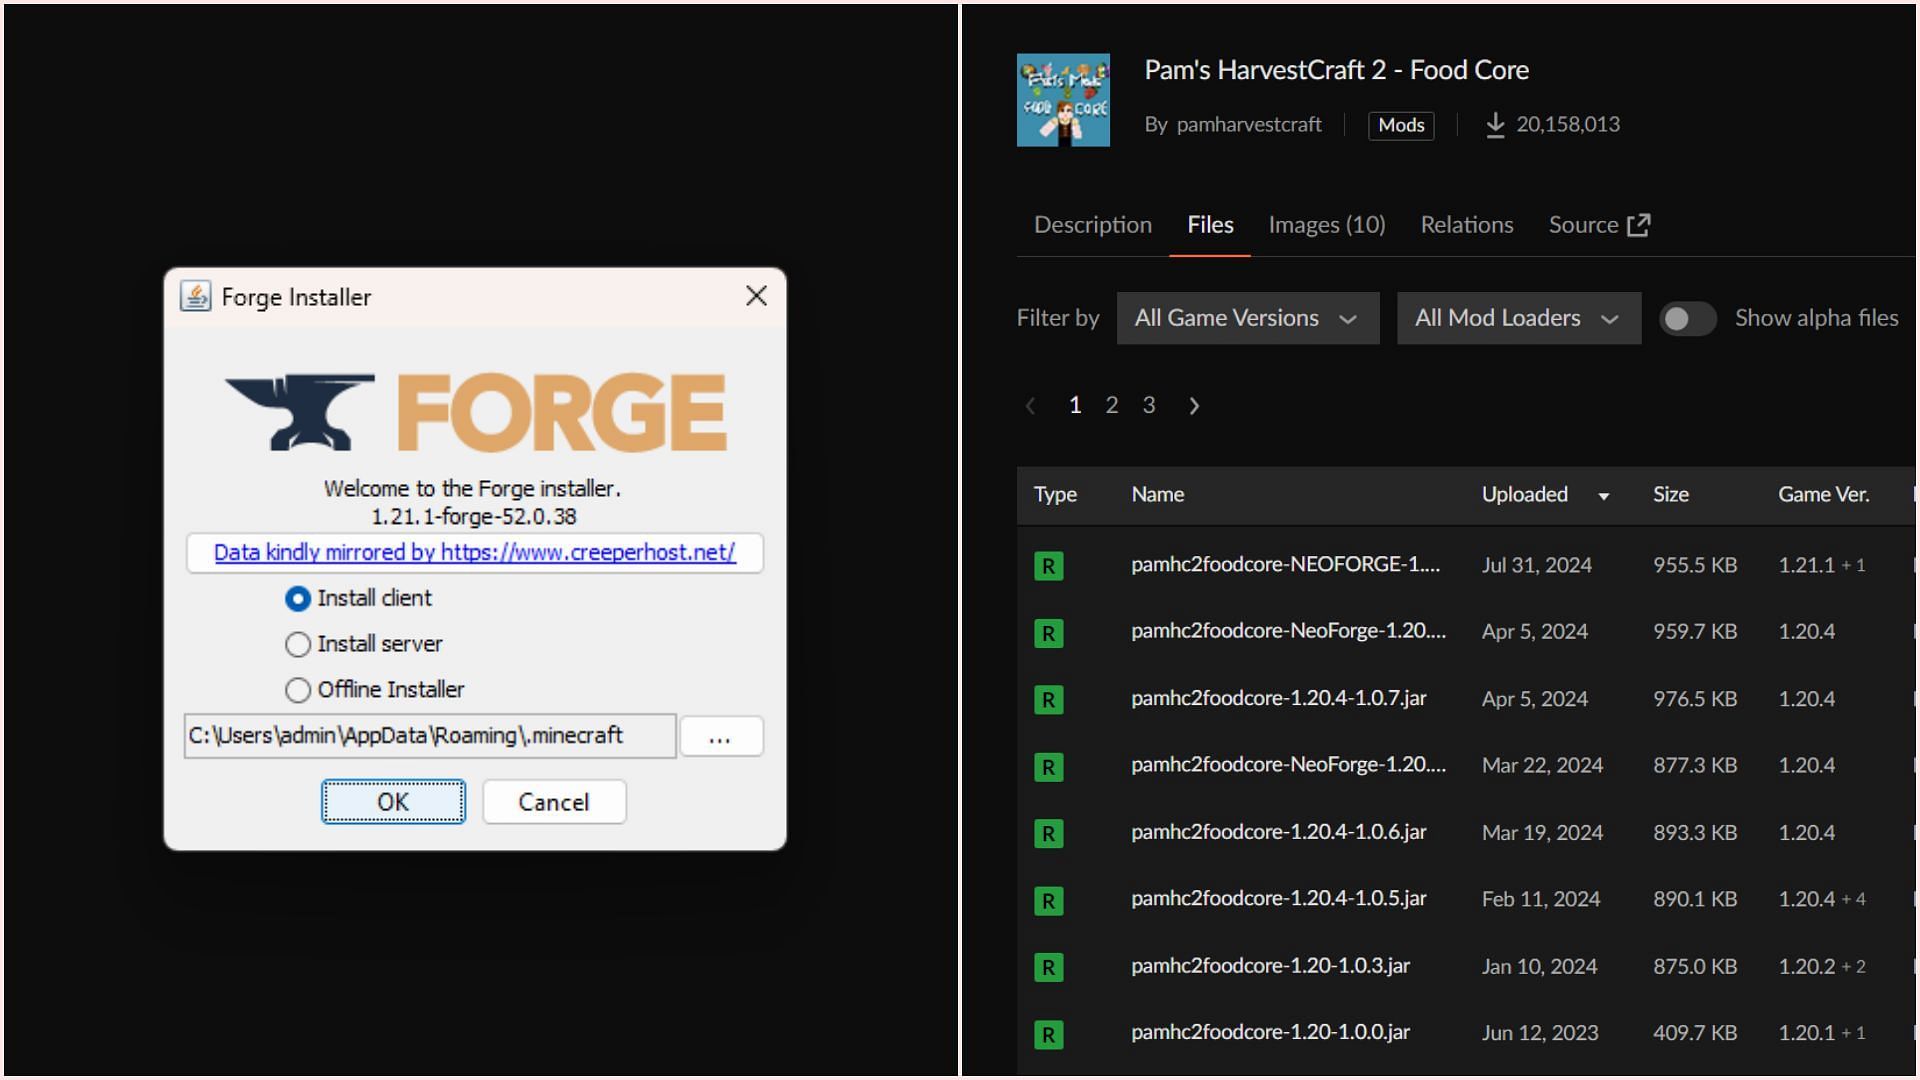Screen dimensions: 1920x1080
Task: Open pamhc2foodcore-1.20-1.0.3.jar file
Action: coord(1271,966)
